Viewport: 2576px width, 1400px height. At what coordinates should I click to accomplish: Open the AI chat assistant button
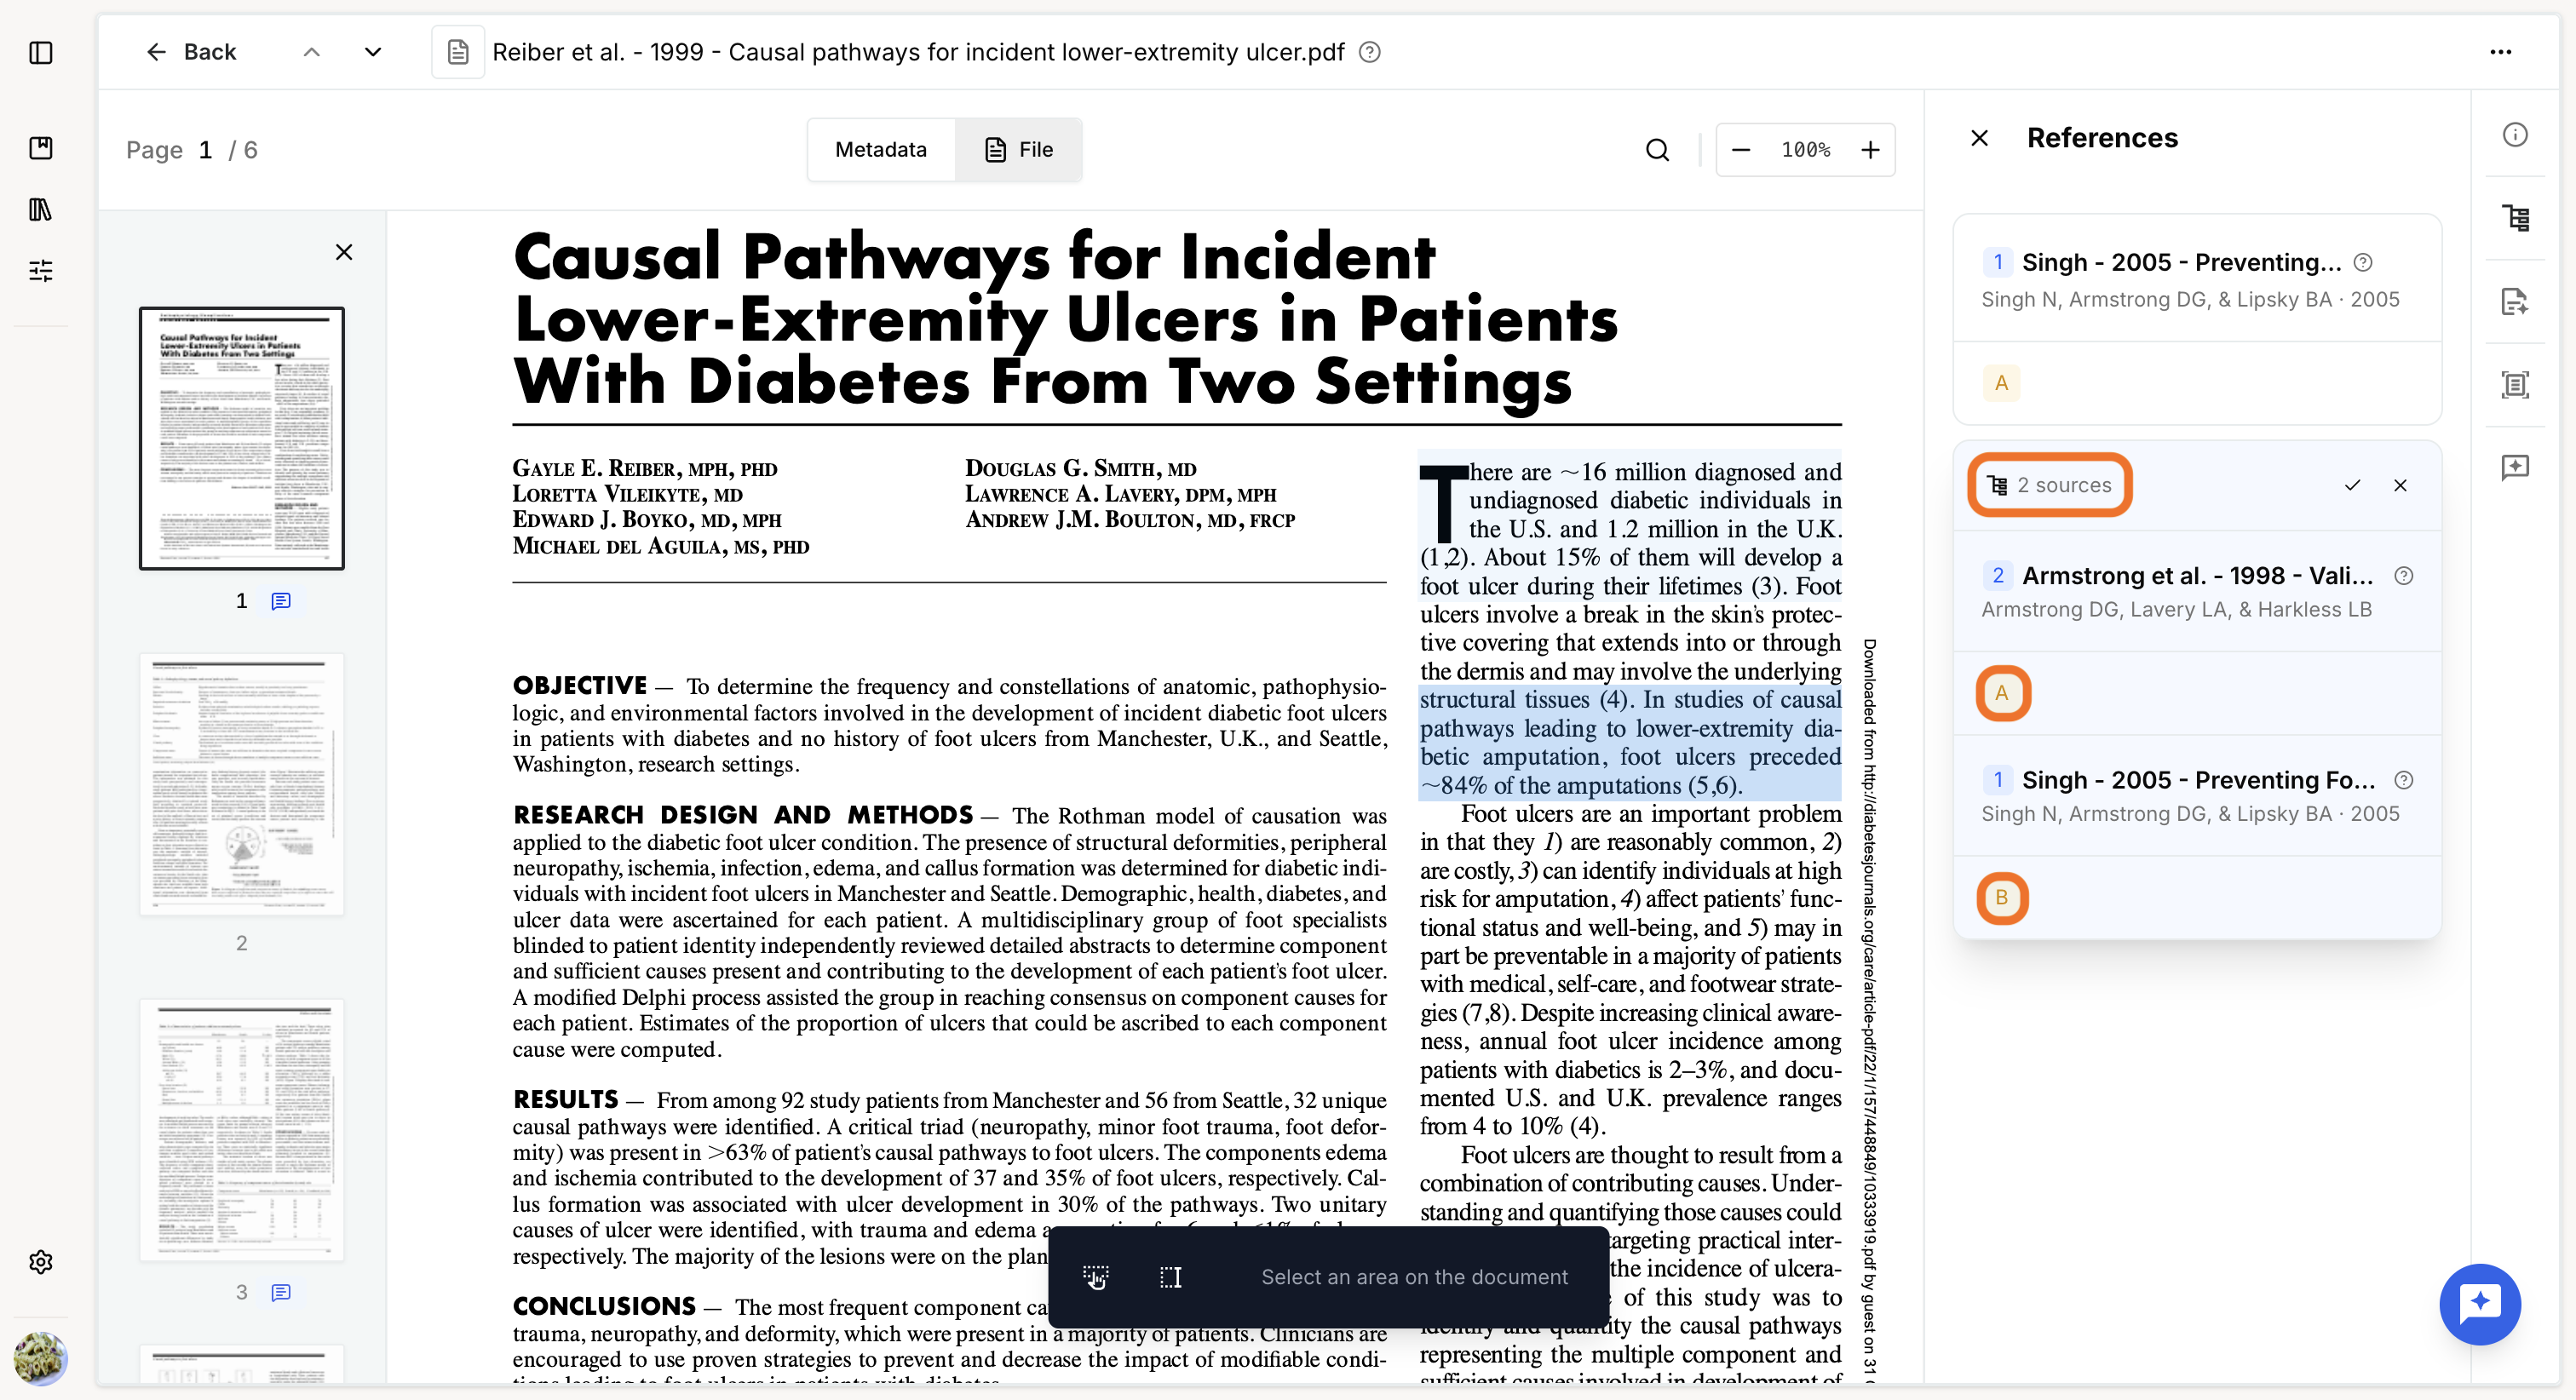pyautogui.click(x=2480, y=1304)
